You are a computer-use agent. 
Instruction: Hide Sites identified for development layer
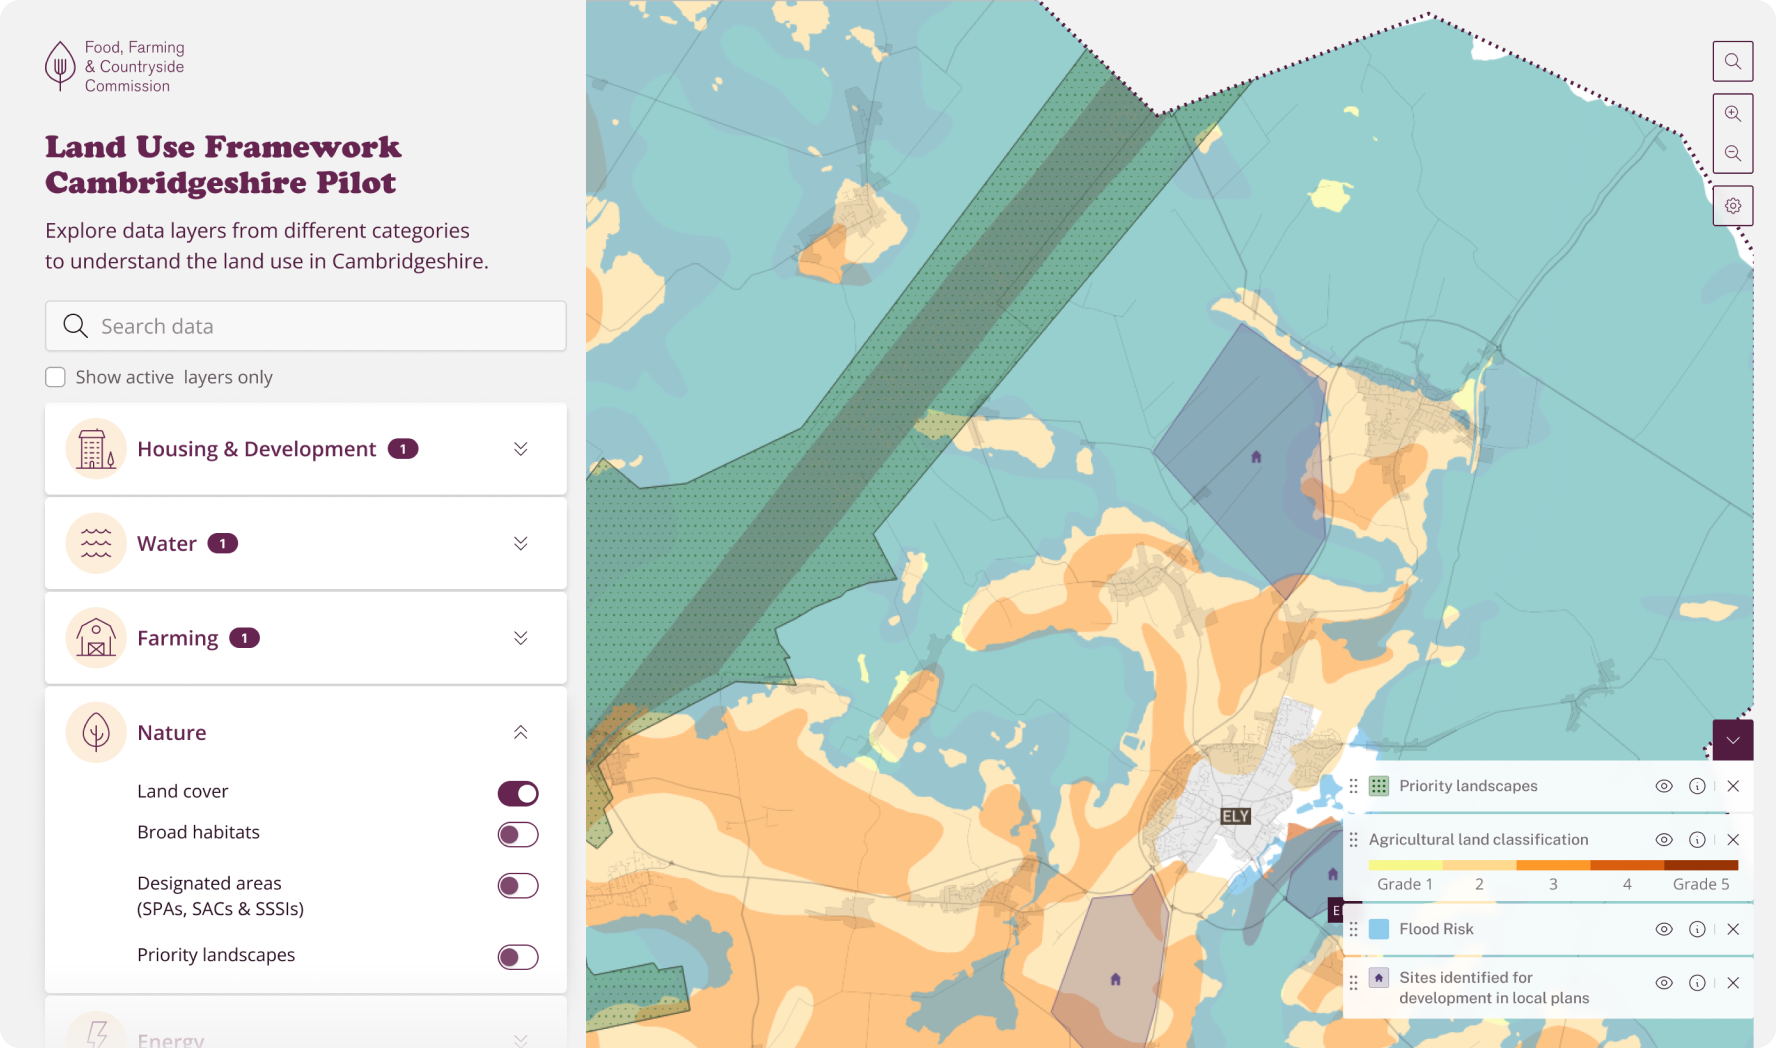1664,983
